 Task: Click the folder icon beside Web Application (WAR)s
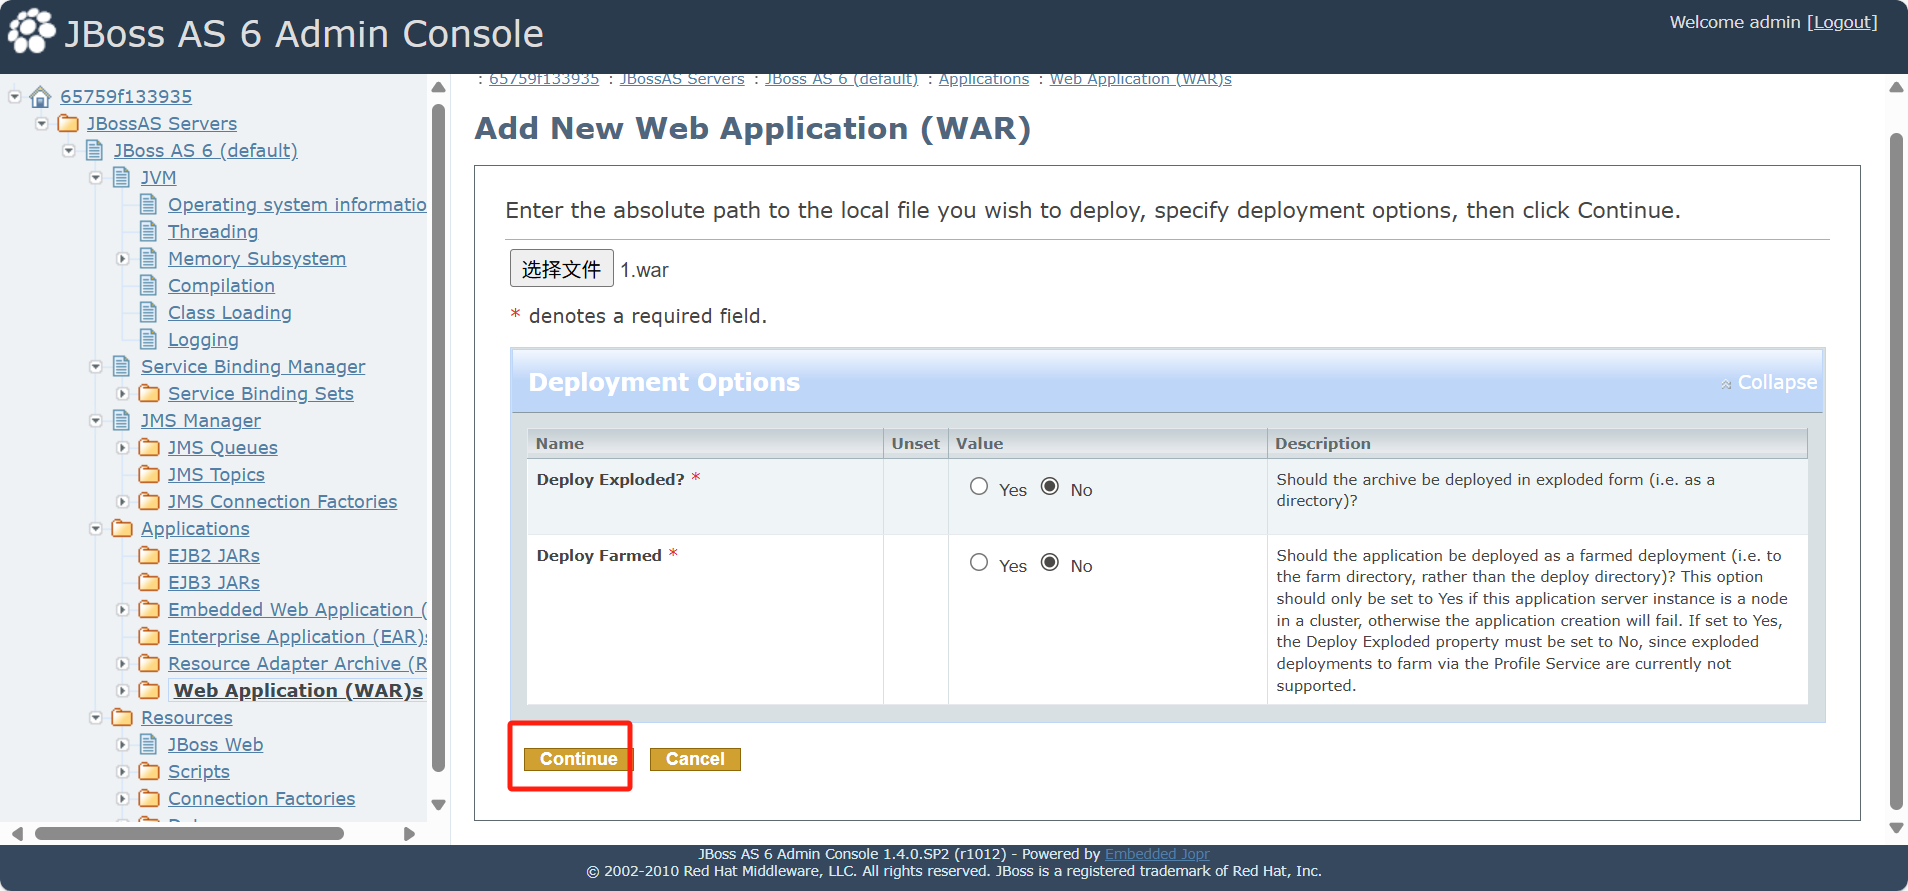pyautogui.click(x=149, y=690)
